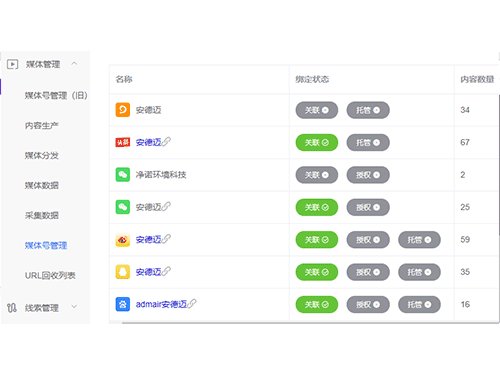Toggle 托管 pill in the 34-count row
This screenshot has width=500, height=375.
(x=368, y=110)
